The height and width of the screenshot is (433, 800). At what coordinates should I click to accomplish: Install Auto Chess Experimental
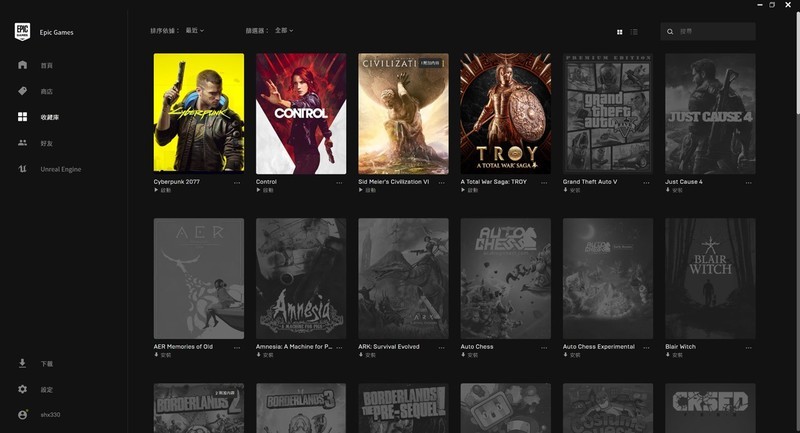coord(572,355)
